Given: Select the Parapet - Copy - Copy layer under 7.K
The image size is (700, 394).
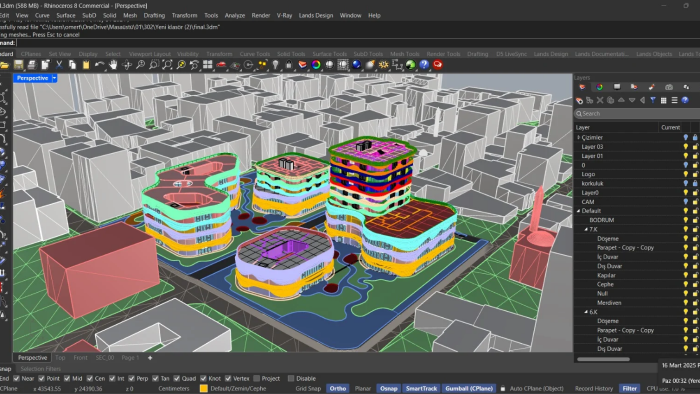Looking at the screenshot, I should point(625,248).
